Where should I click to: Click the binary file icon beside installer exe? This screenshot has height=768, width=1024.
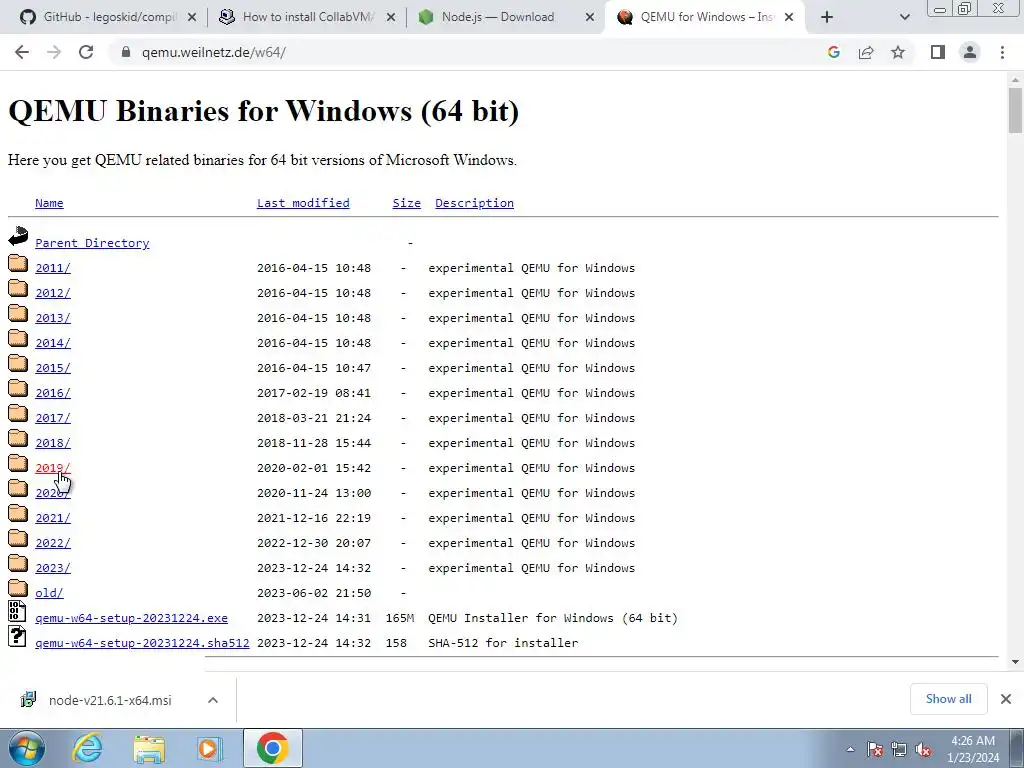coord(17,611)
